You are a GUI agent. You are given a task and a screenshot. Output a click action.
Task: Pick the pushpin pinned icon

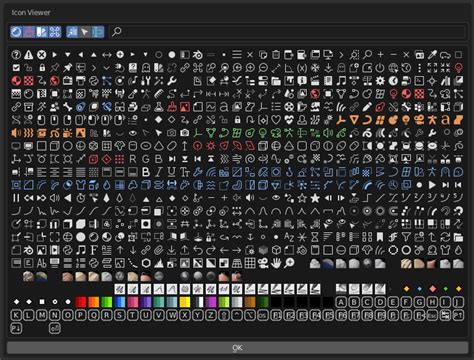click(68, 68)
